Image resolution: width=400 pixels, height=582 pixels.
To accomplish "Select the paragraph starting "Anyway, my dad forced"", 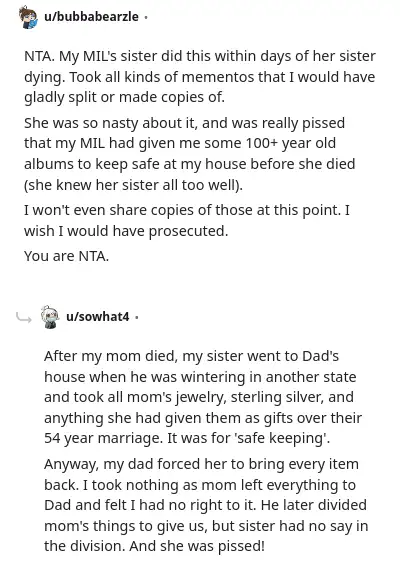I will [x=206, y=505].
